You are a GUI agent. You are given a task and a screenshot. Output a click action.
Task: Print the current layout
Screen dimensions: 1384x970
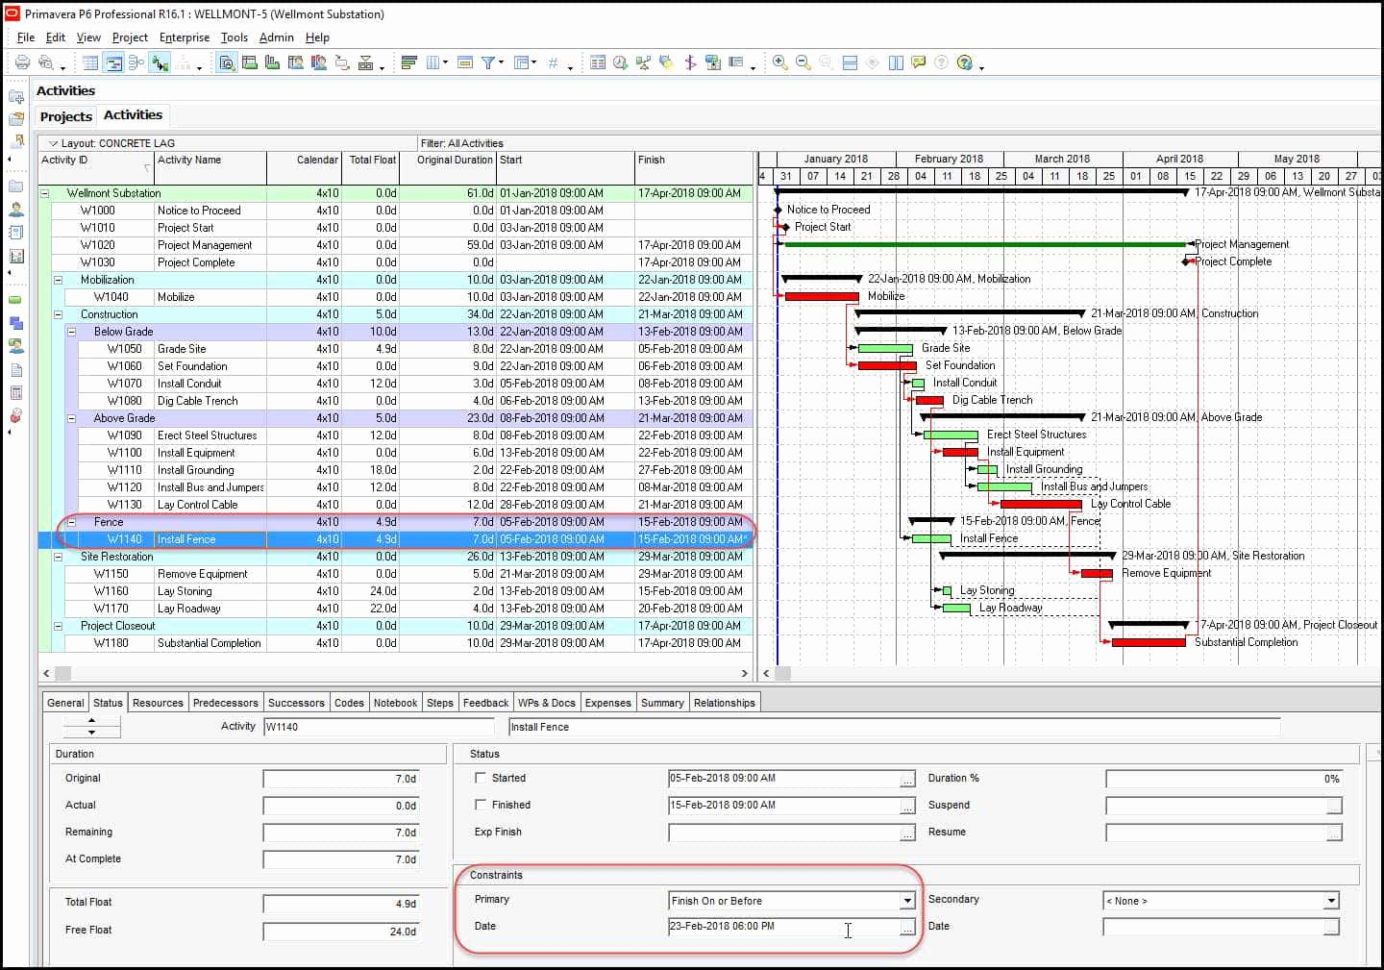pyautogui.click(x=20, y=62)
